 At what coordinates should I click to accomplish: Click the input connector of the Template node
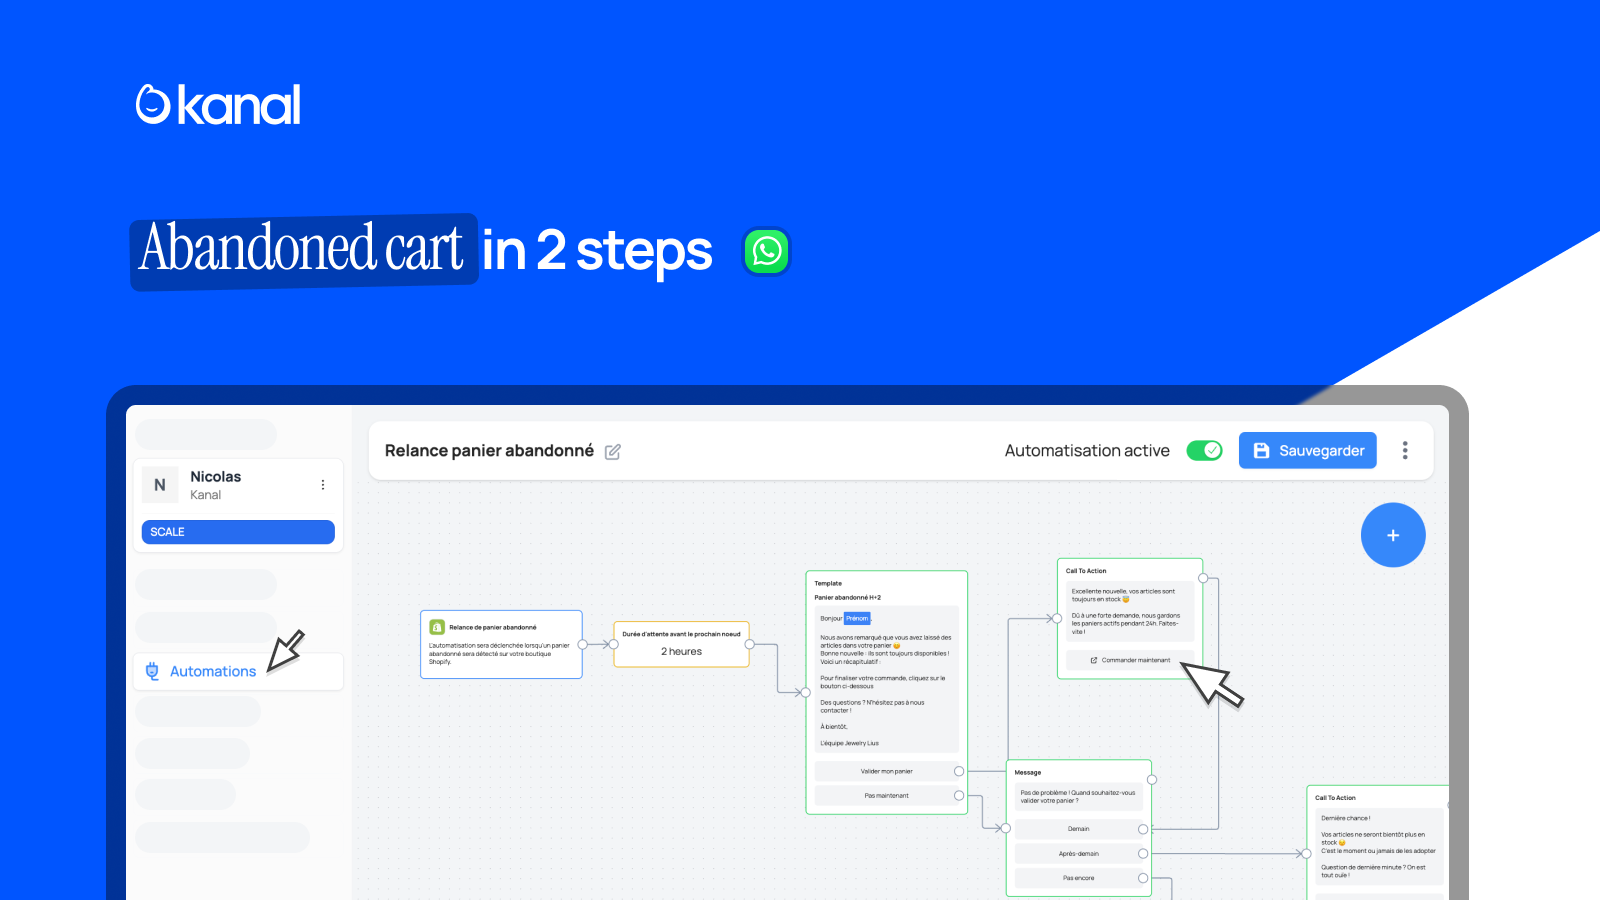[x=806, y=692]
